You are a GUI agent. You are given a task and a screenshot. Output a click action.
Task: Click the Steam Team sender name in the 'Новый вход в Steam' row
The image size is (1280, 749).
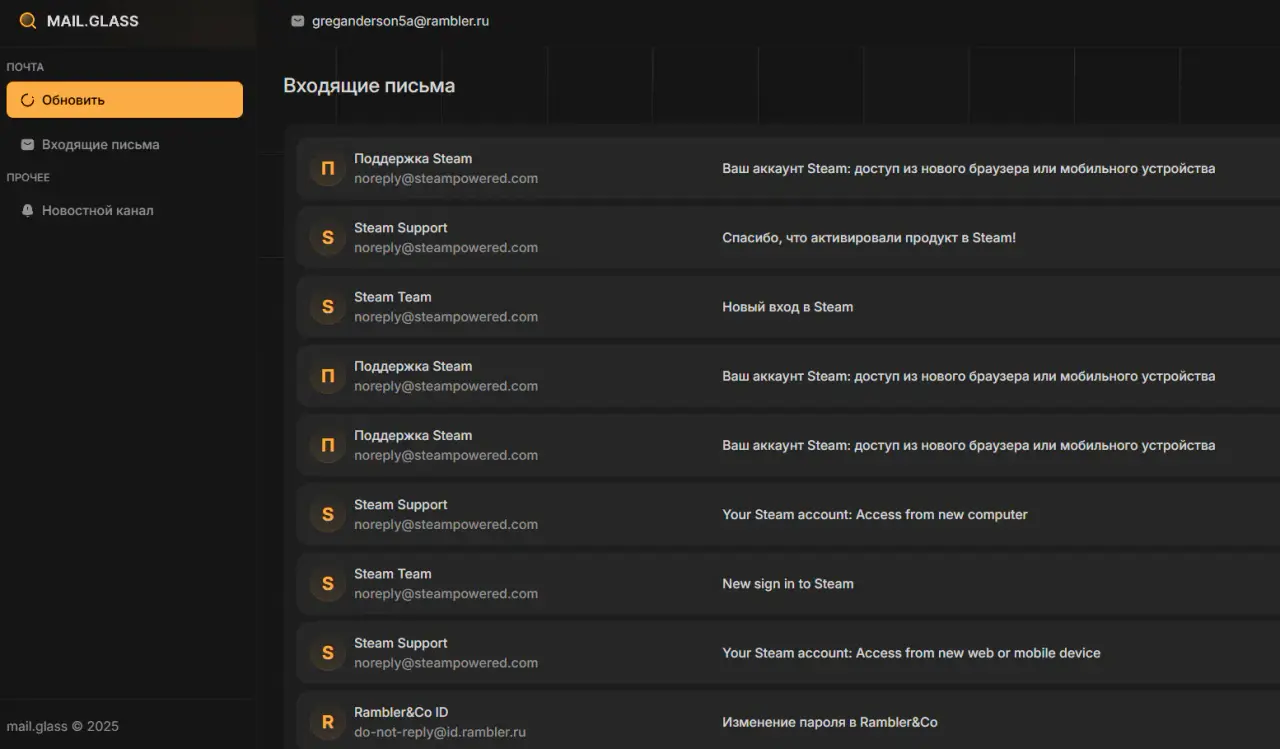click(393, 297)
